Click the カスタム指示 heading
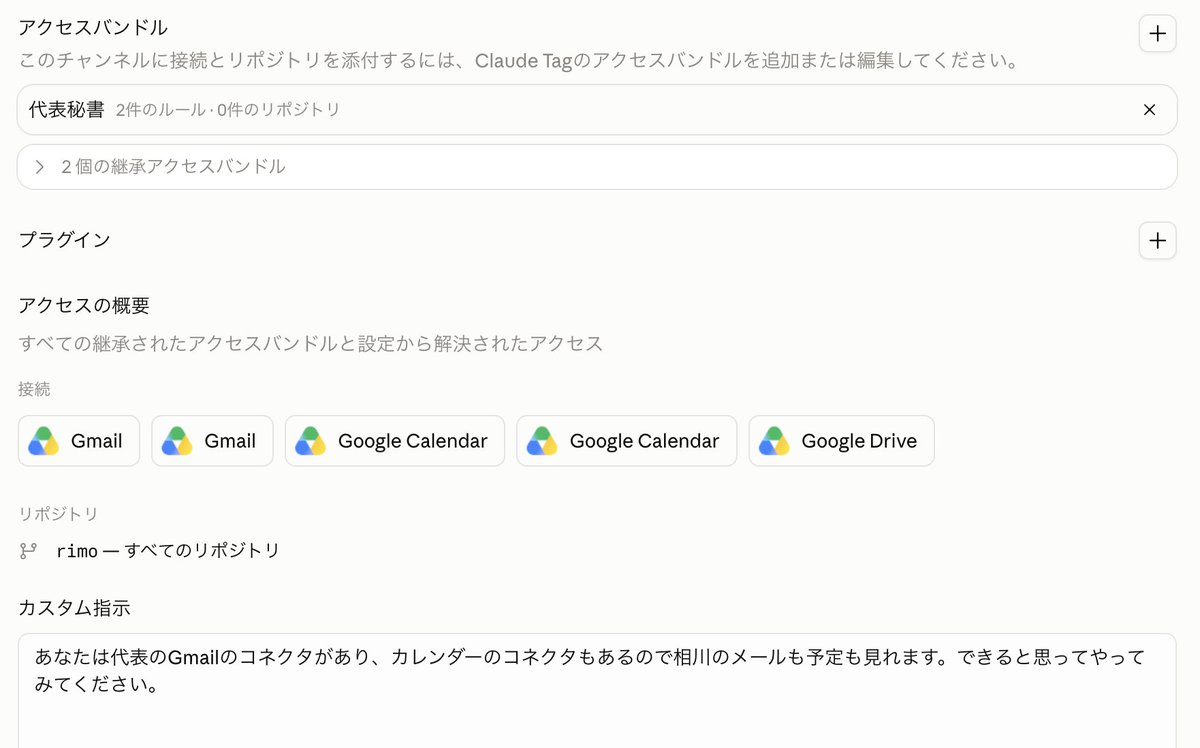This screenshot has height=748, width=1200. [74, 607]
